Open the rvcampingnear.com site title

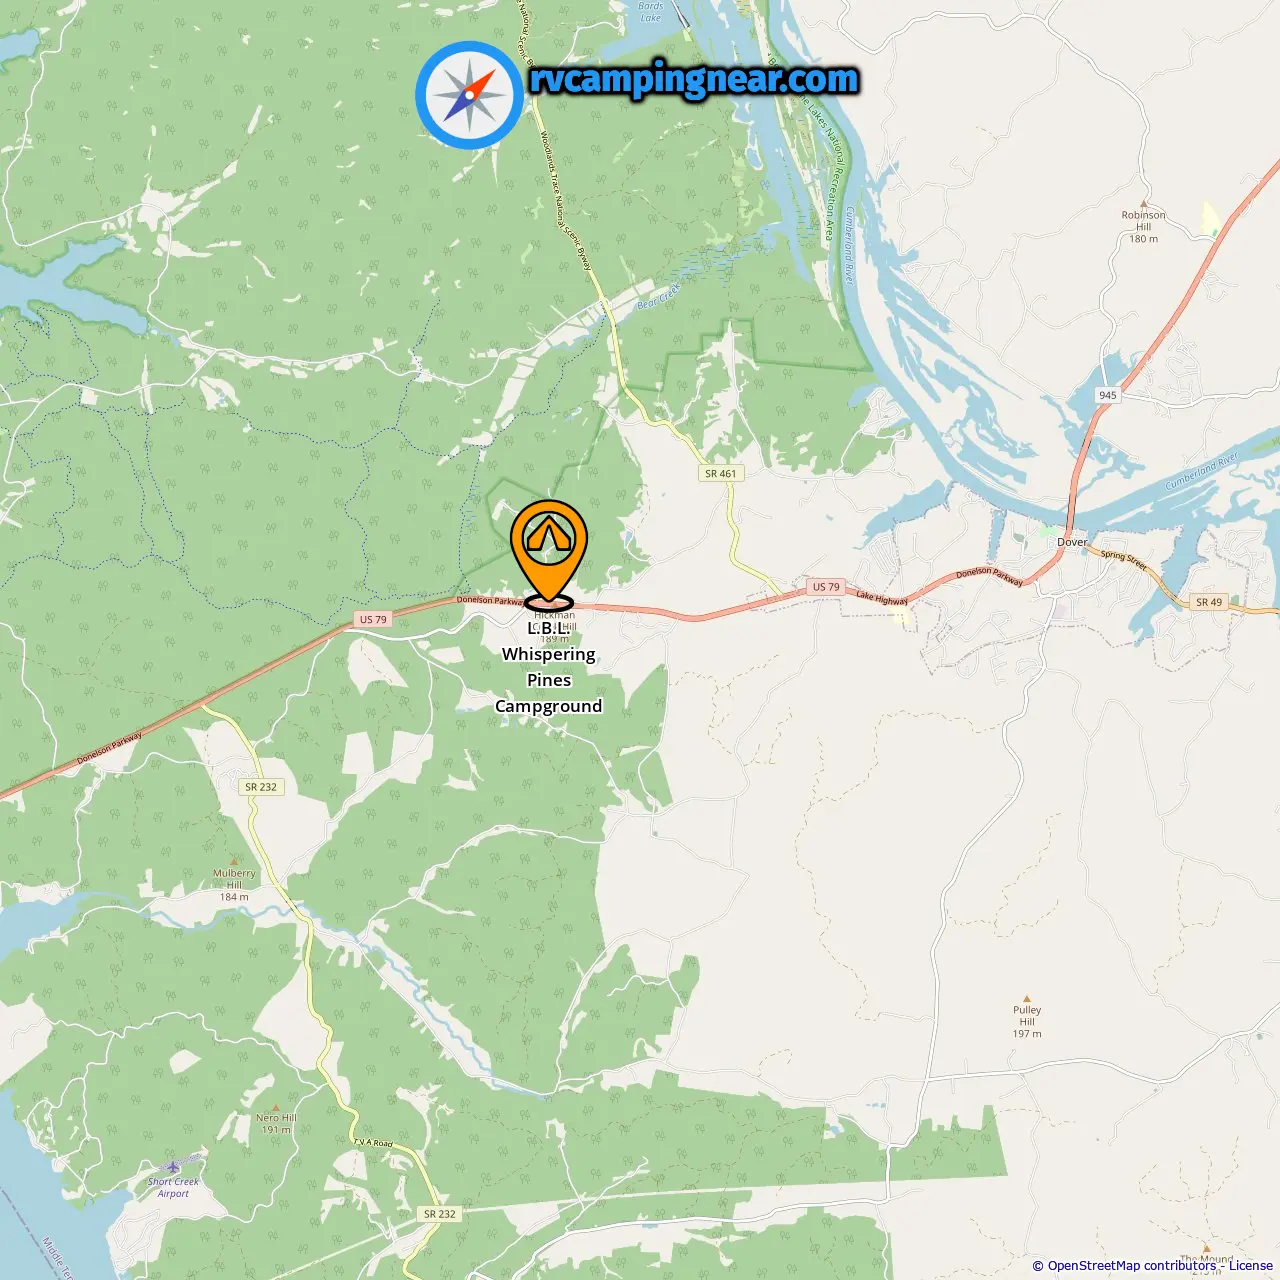click(694, 79)
